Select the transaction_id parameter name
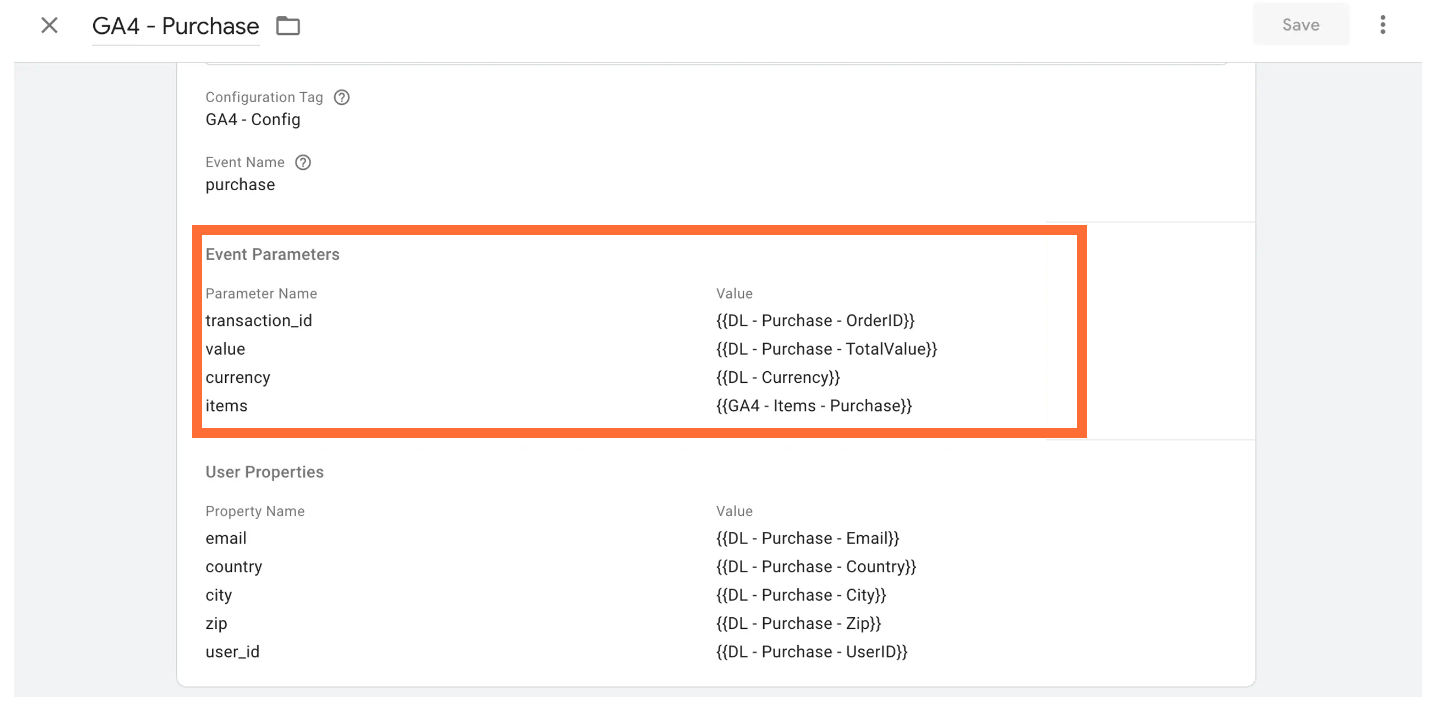Viewport: 1444px width, 710px height. point(259,320)
